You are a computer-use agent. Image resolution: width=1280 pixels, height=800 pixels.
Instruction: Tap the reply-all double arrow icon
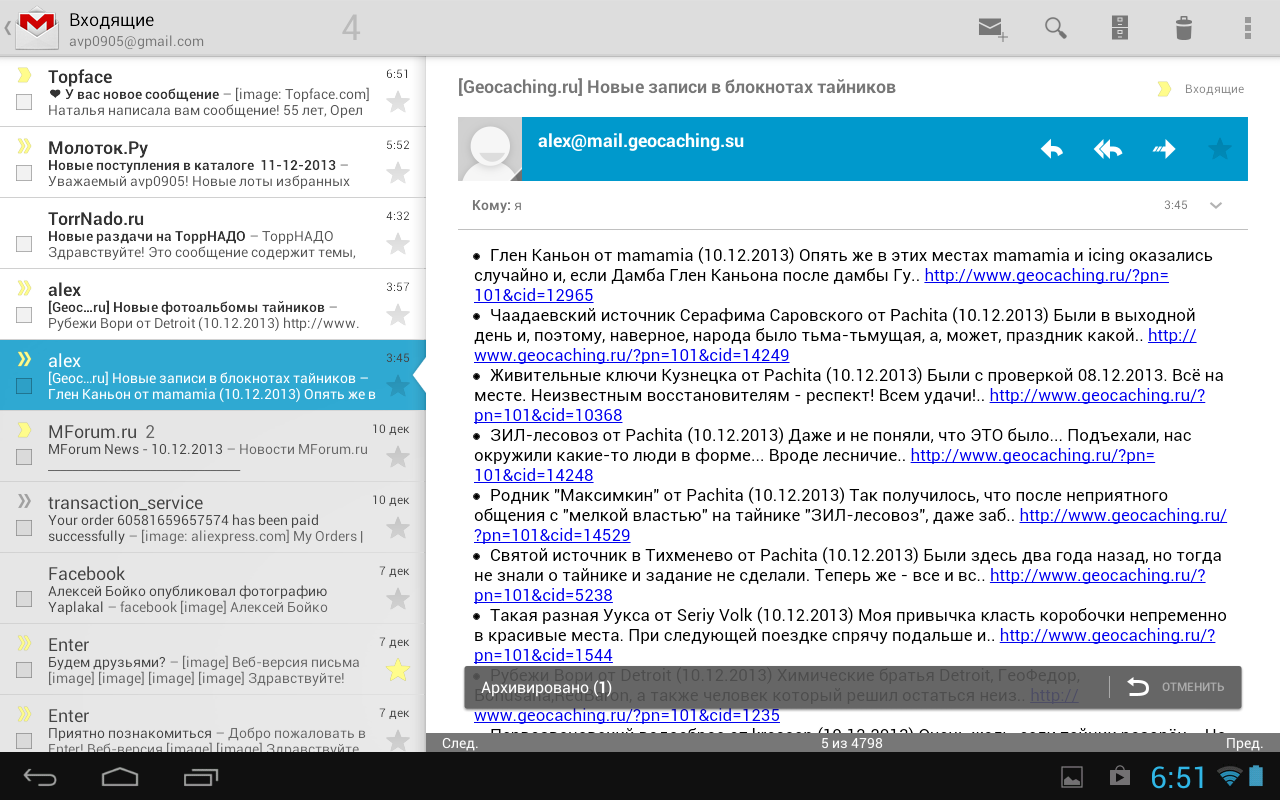click(1107, 149)
